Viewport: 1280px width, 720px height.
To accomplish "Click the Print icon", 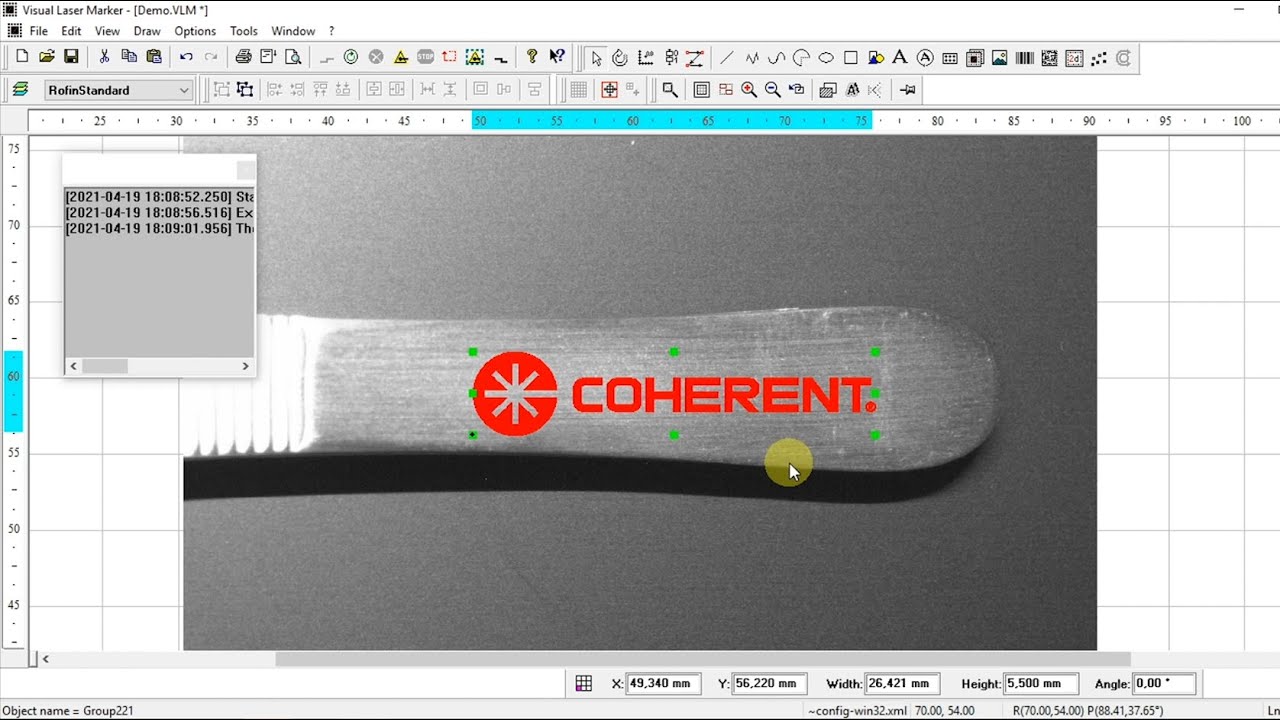I will coord(243,57).
